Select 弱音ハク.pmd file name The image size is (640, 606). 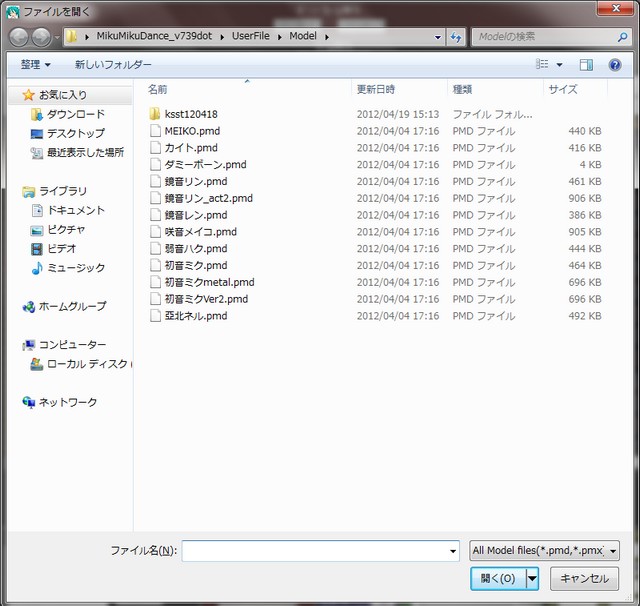(196, 249)
